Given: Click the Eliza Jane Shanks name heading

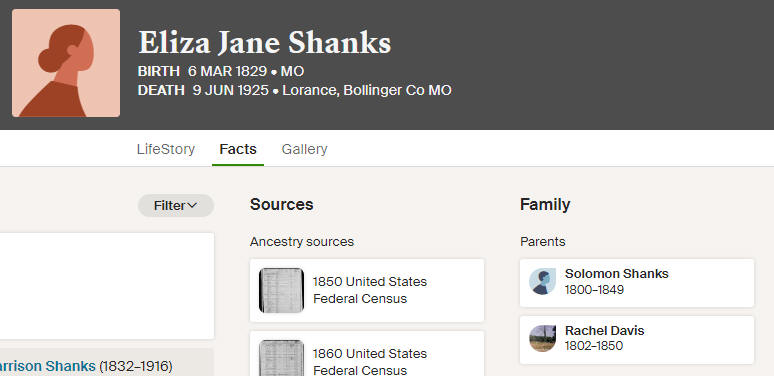Looking at the screenshot, I should [265, 43].
